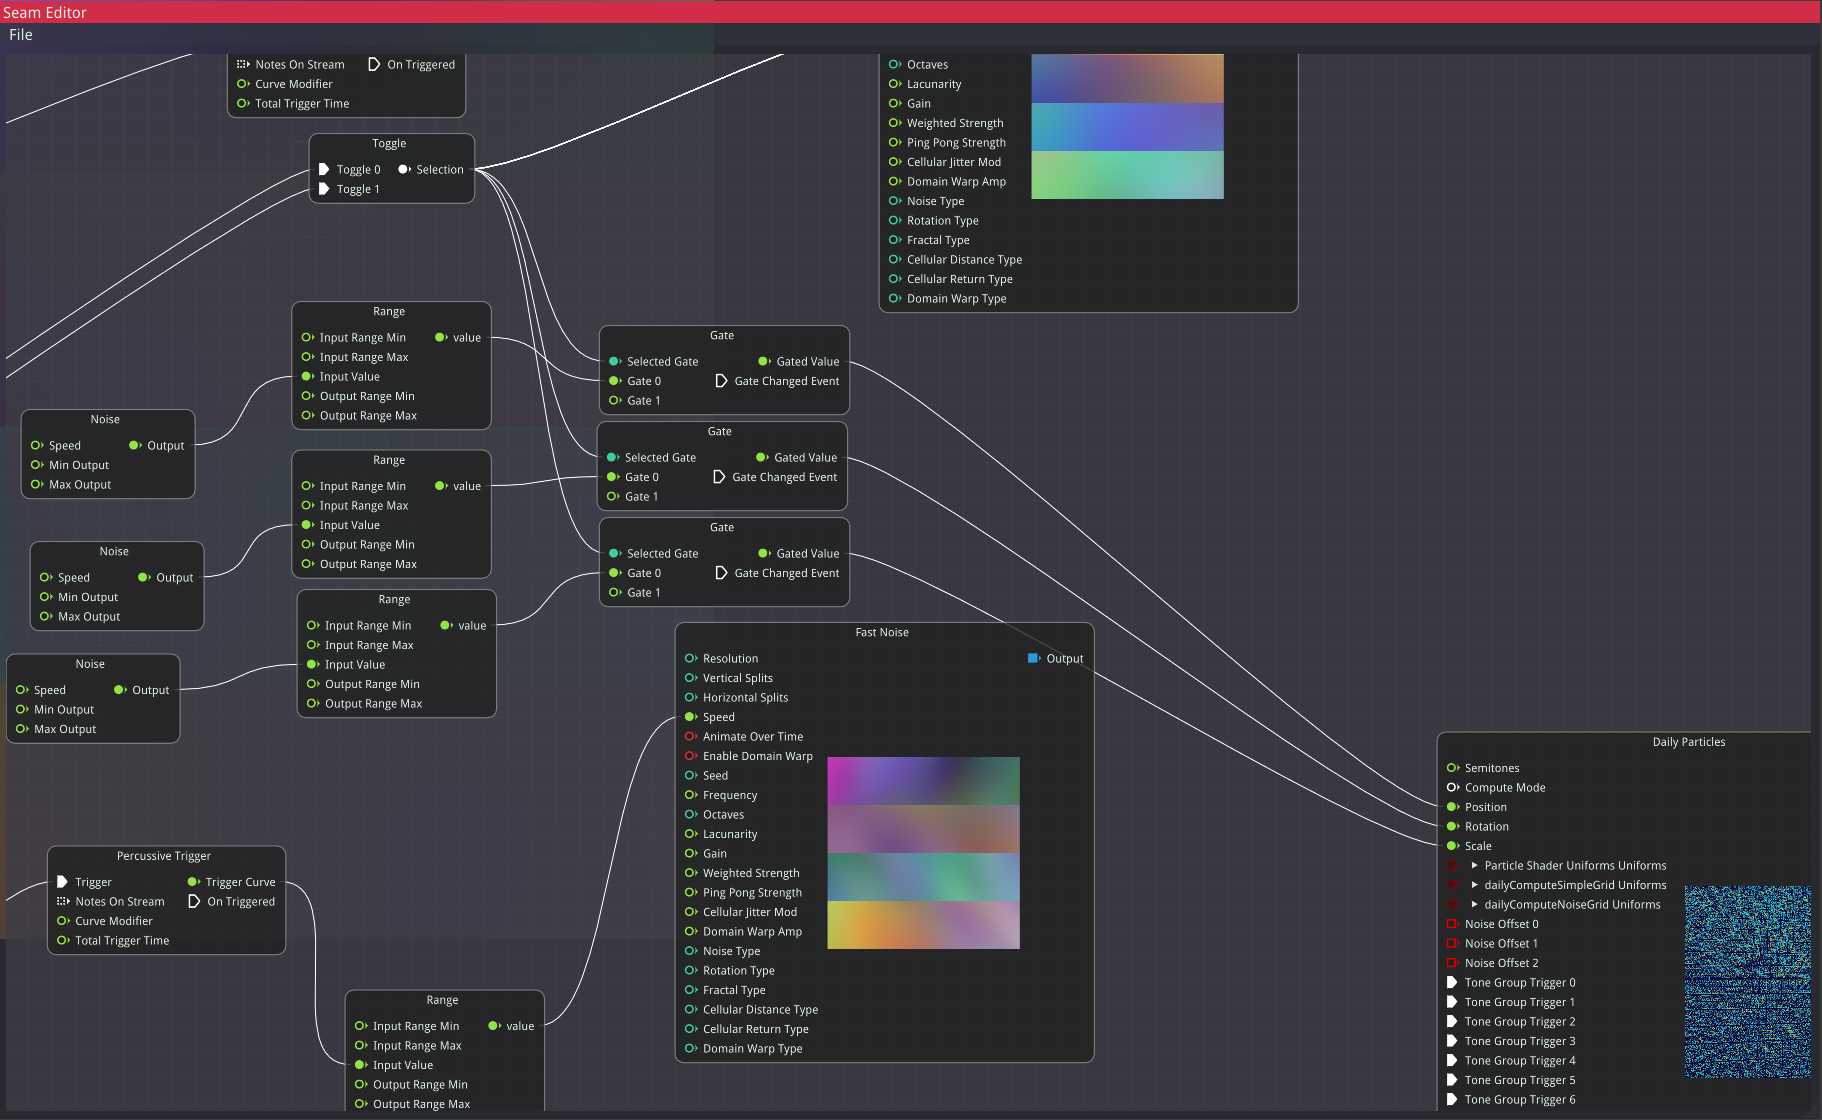Click Fast Noise Domain Warp Type label
The height and width of the screenshot is (1120, 1822).
tap(752, 1049)
